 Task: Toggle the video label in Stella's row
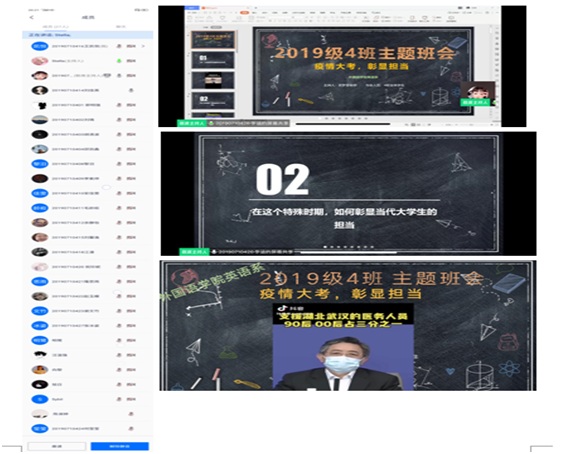click(x=131, y=61)
